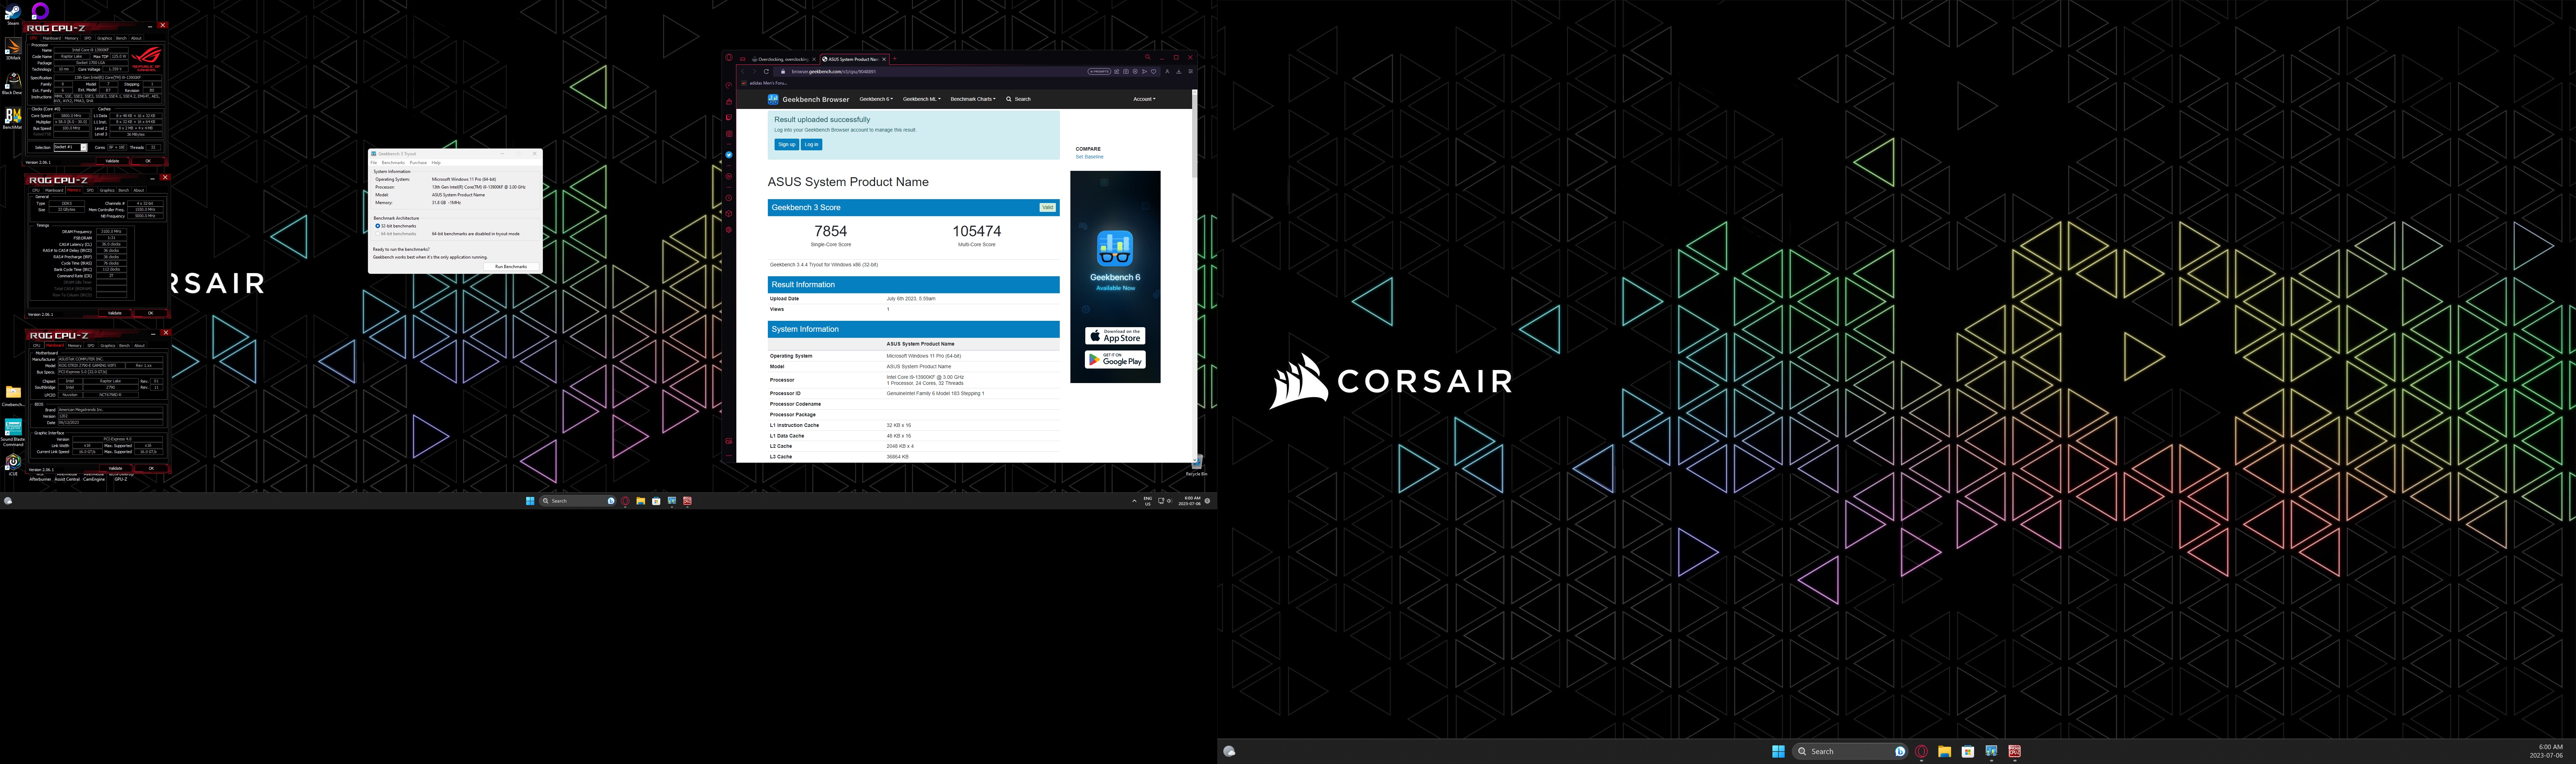2576x764 pixels.
Task: Click Validate in top CPU-Z window
Action: click(x=112, y=161)
